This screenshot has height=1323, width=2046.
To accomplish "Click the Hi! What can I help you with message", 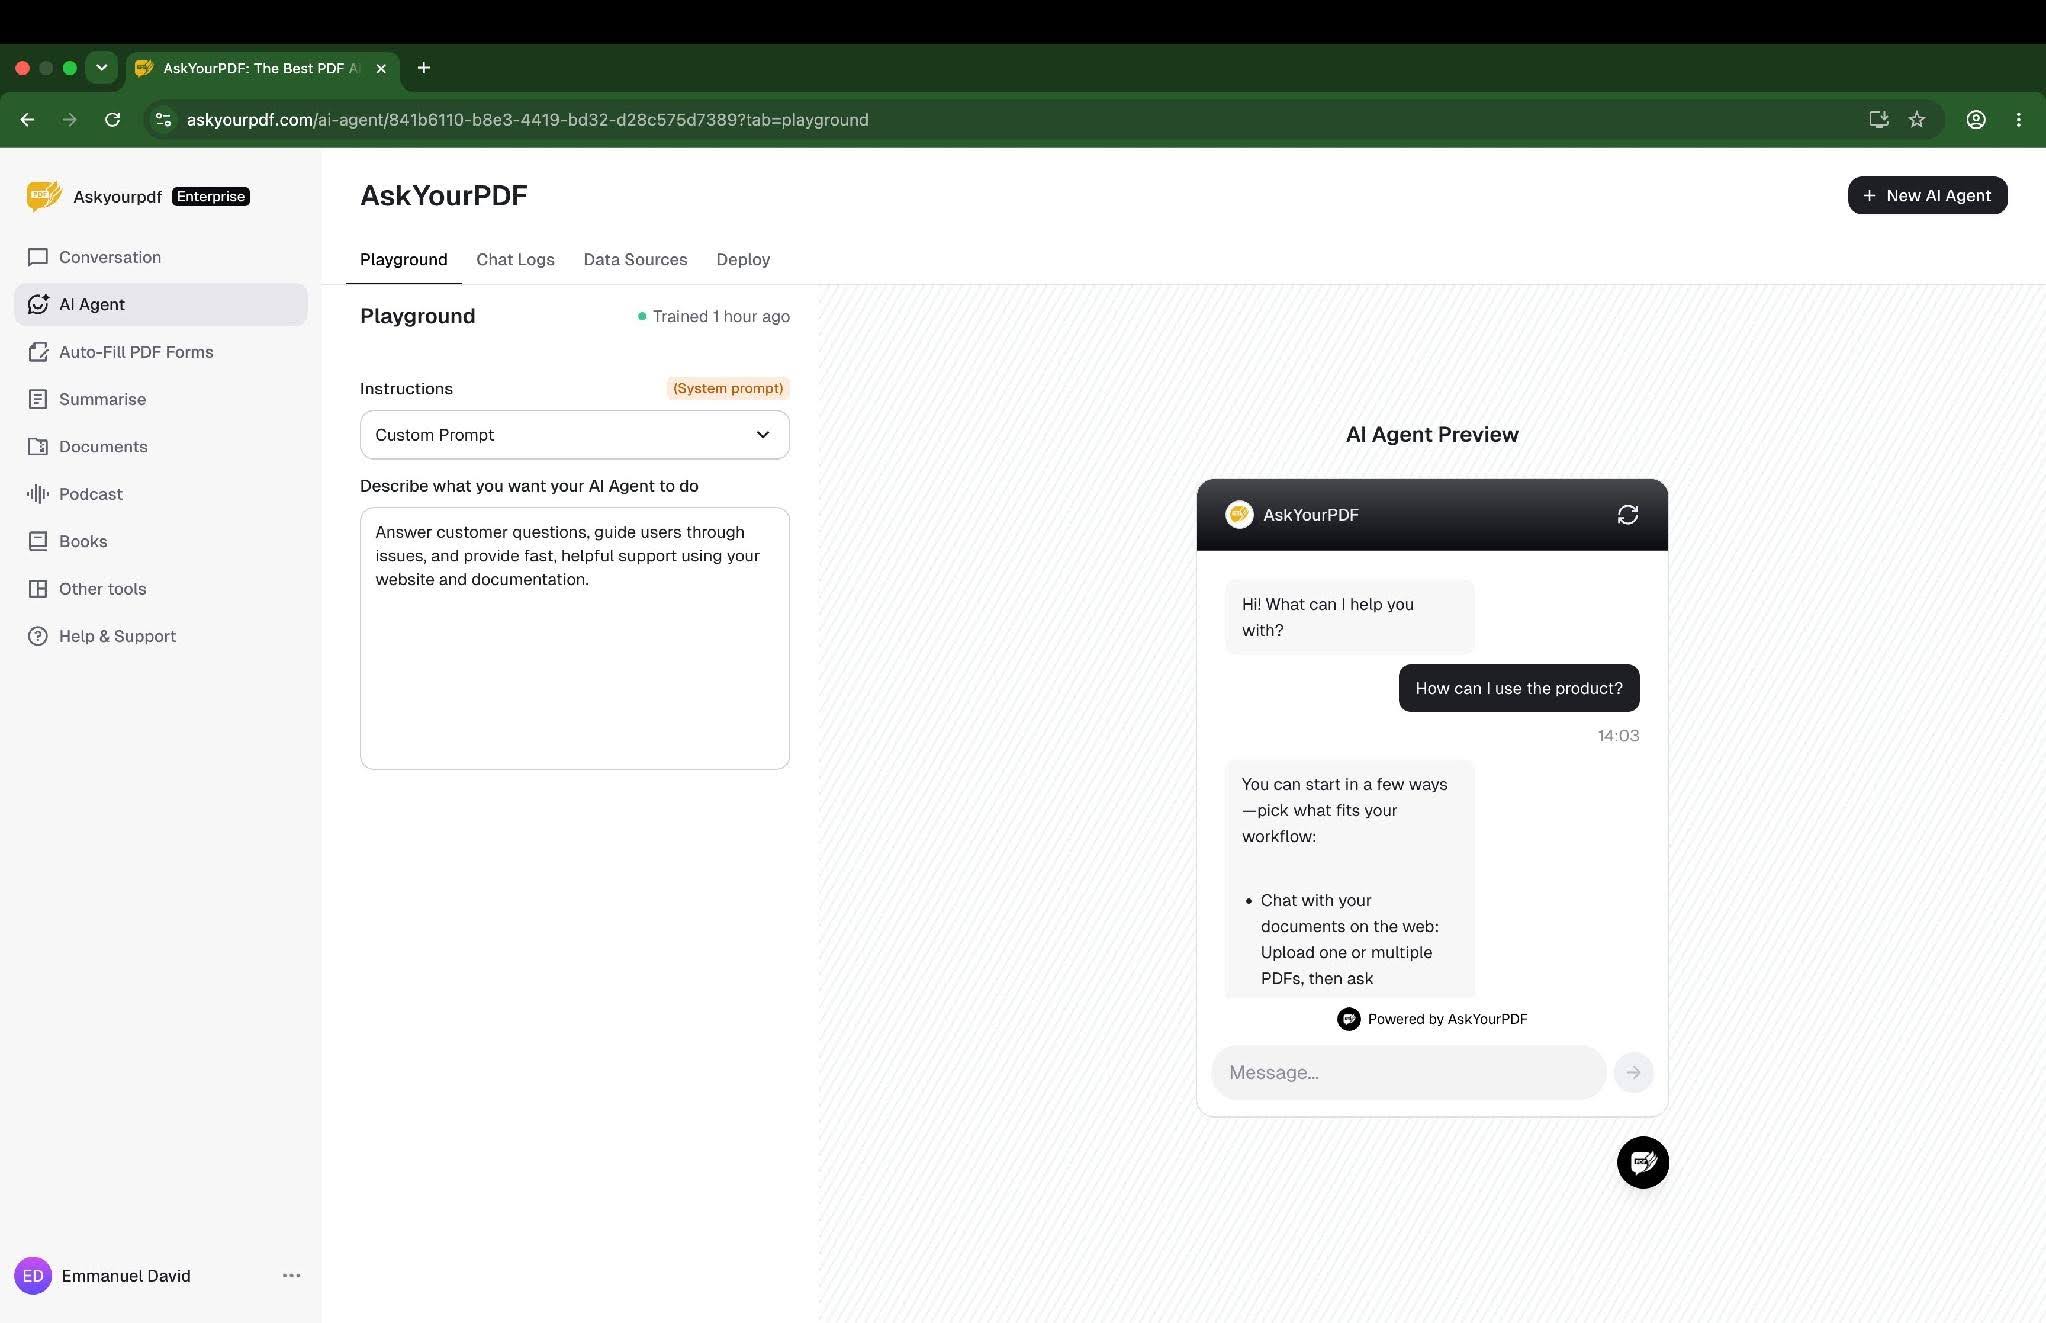I will pos(1350,617).
